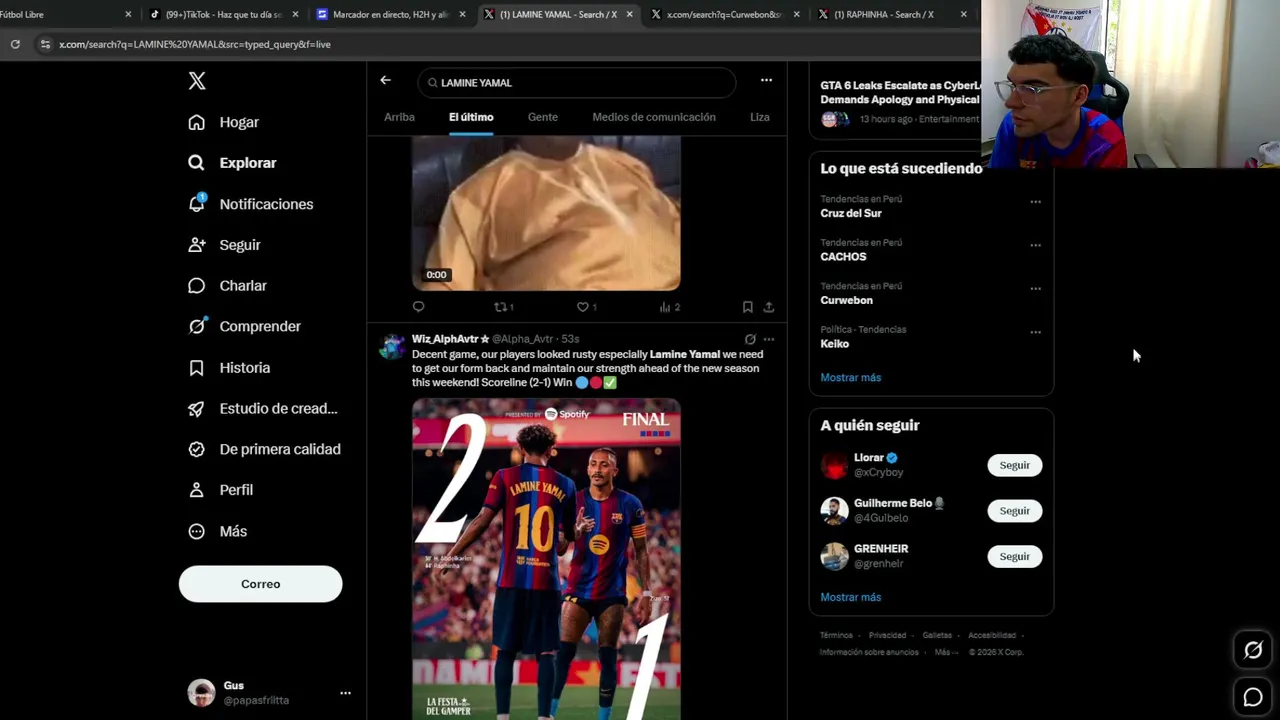Open Charlar chat icon in sidebar
The width and height of the screenshot is (1280, 720).
point(197,286)
